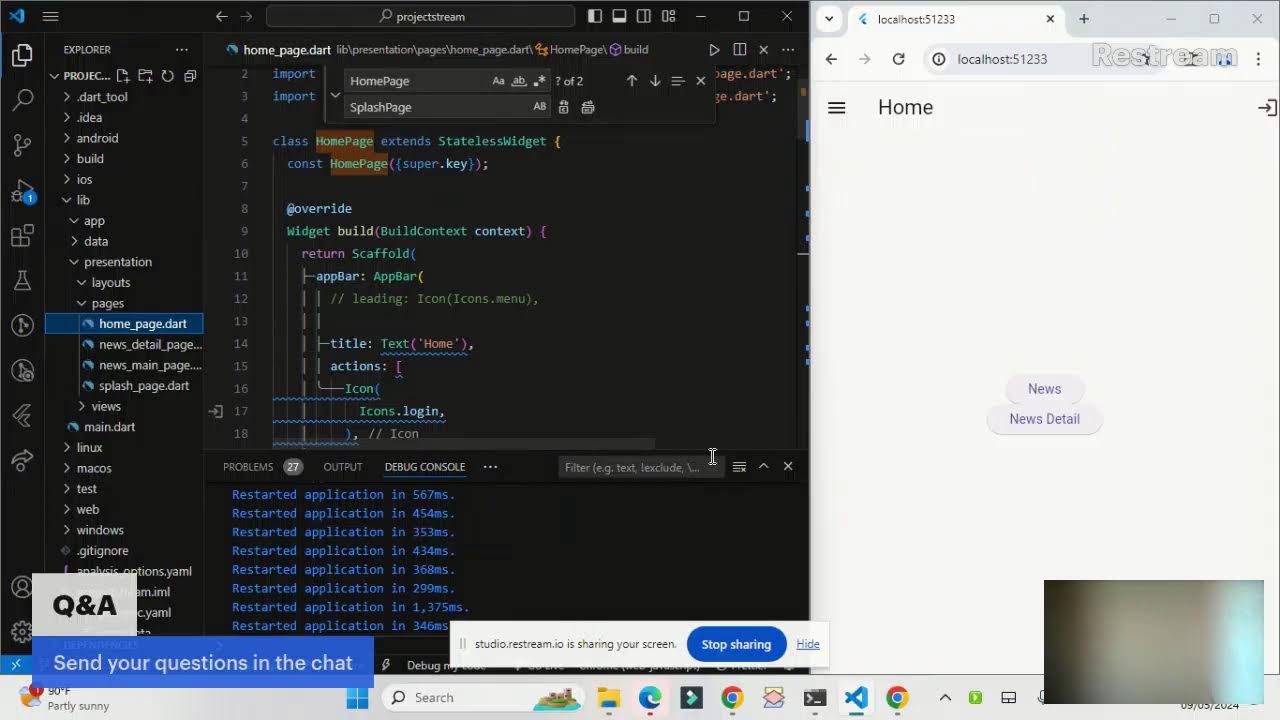Click New File icon in Explorer header
The height and width of the screenshot is (720, 1280).
pos(123,76)
